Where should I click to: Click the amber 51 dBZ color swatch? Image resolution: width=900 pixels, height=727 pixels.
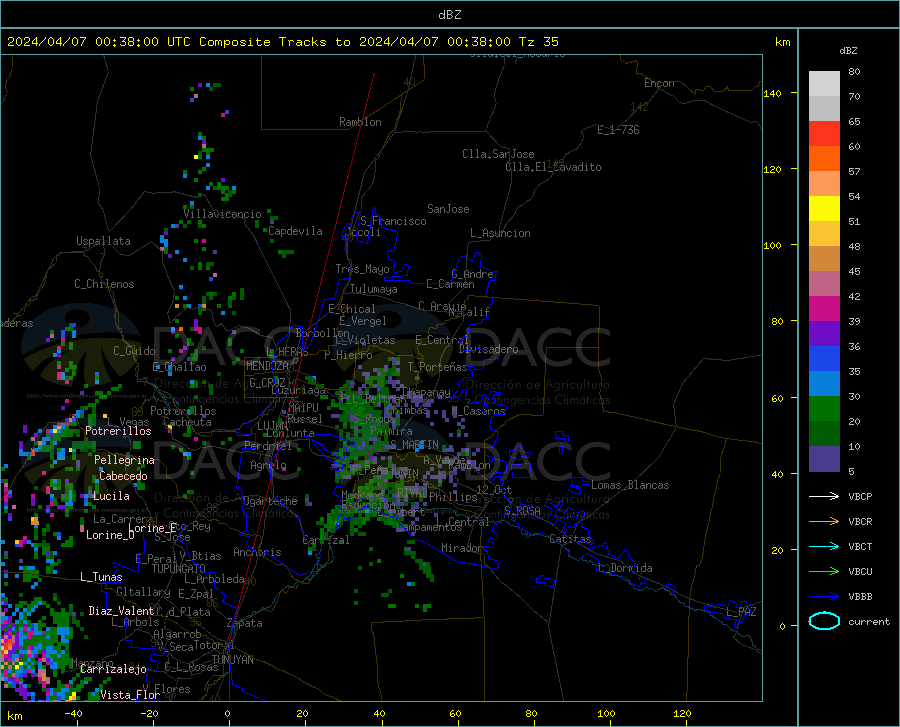tap(824, 234)
